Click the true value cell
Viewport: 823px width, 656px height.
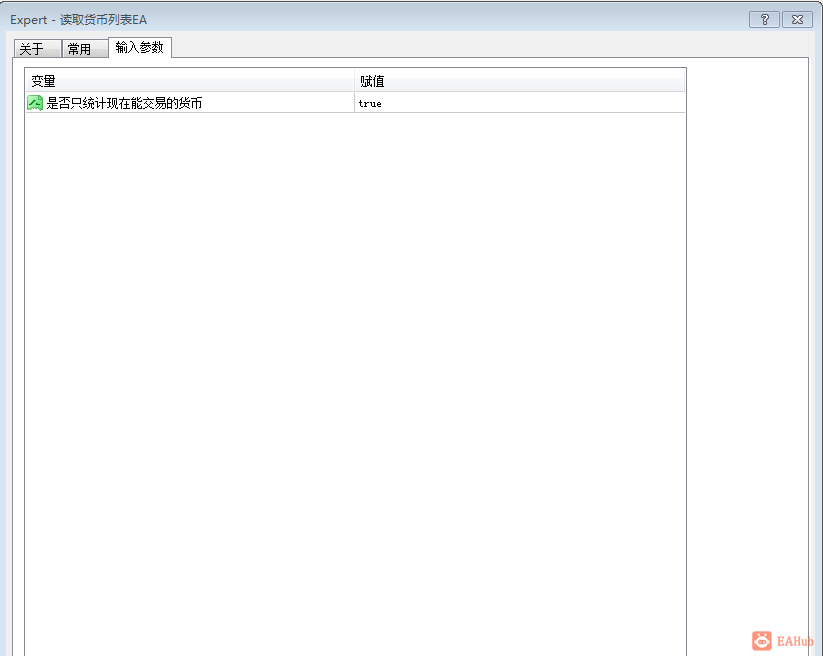(520, 103)
